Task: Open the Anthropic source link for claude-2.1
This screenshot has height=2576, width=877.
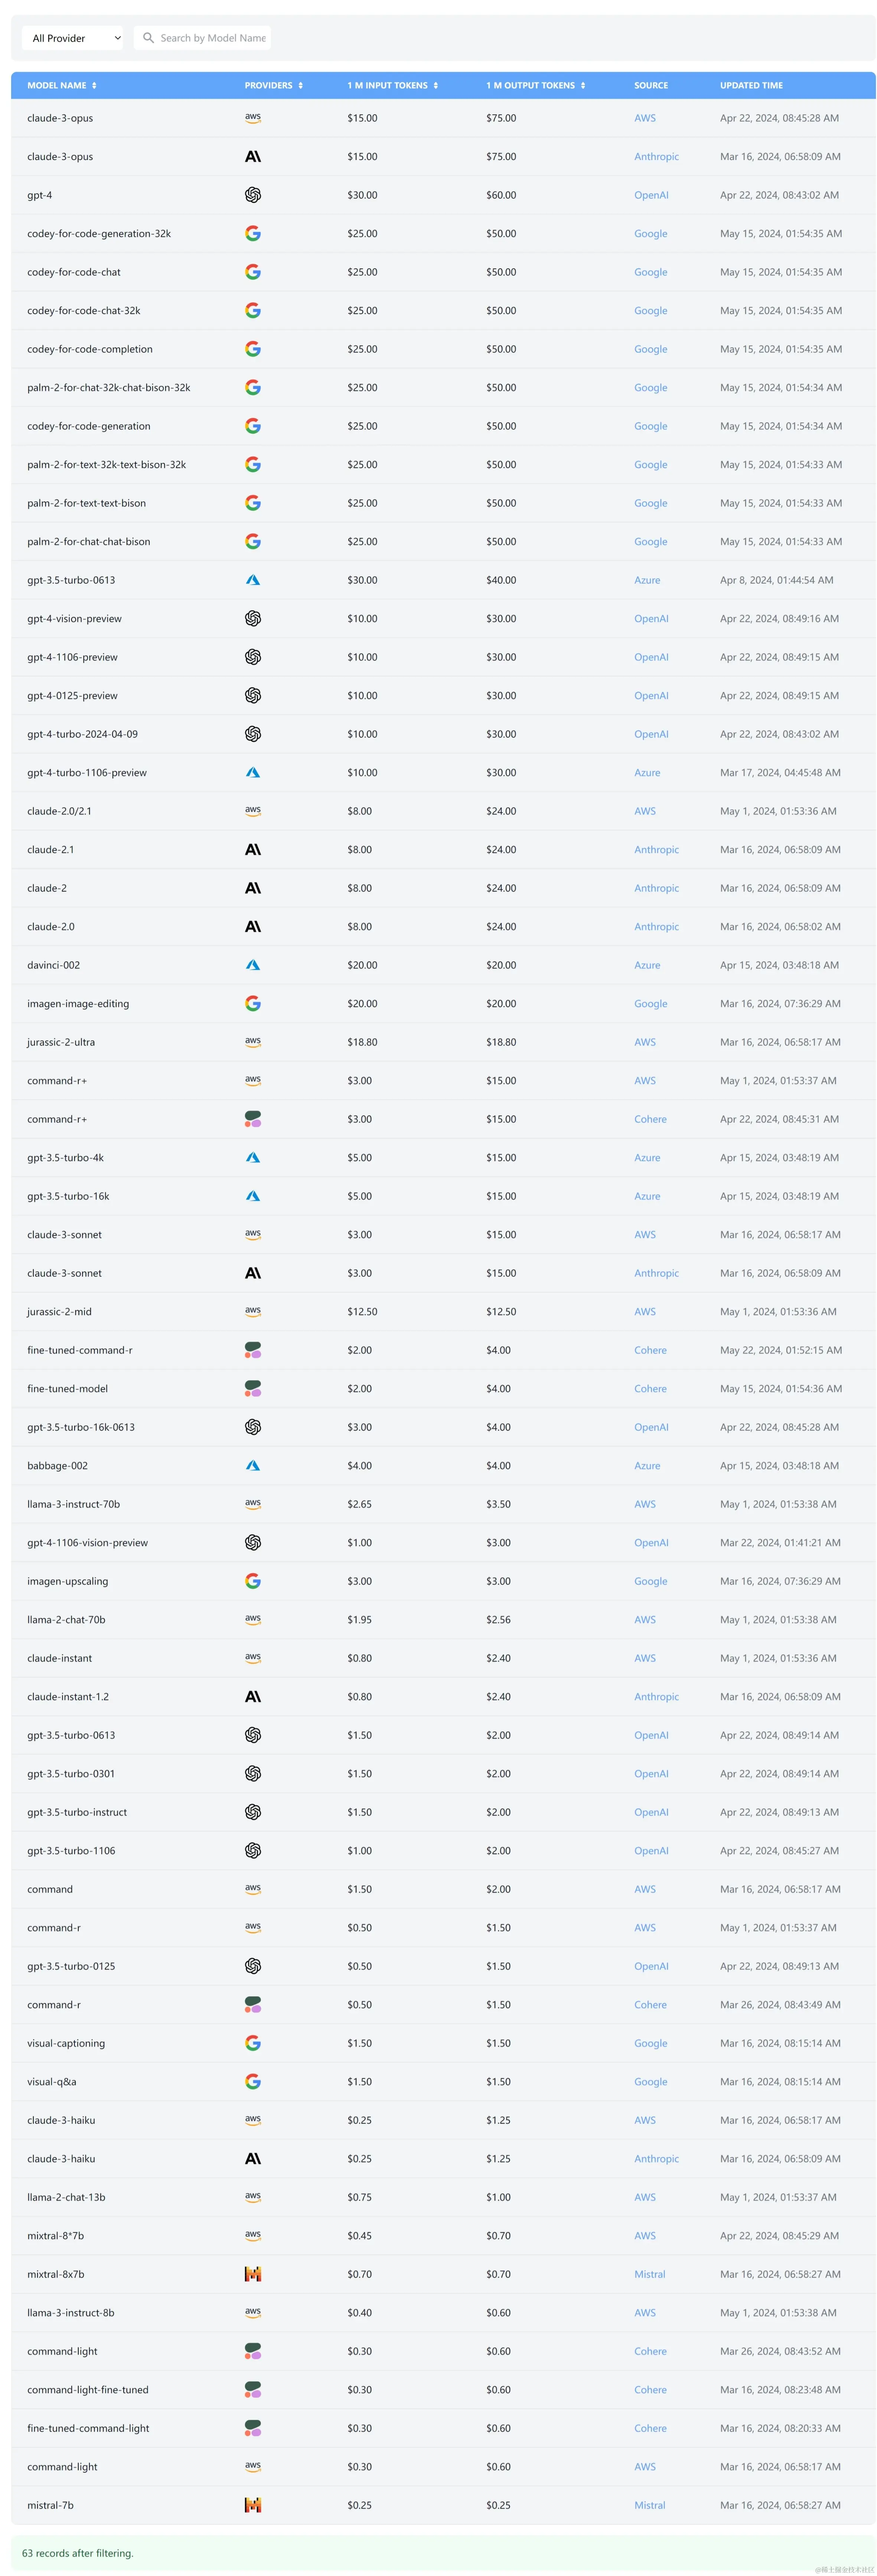Action: pos(656,850)
